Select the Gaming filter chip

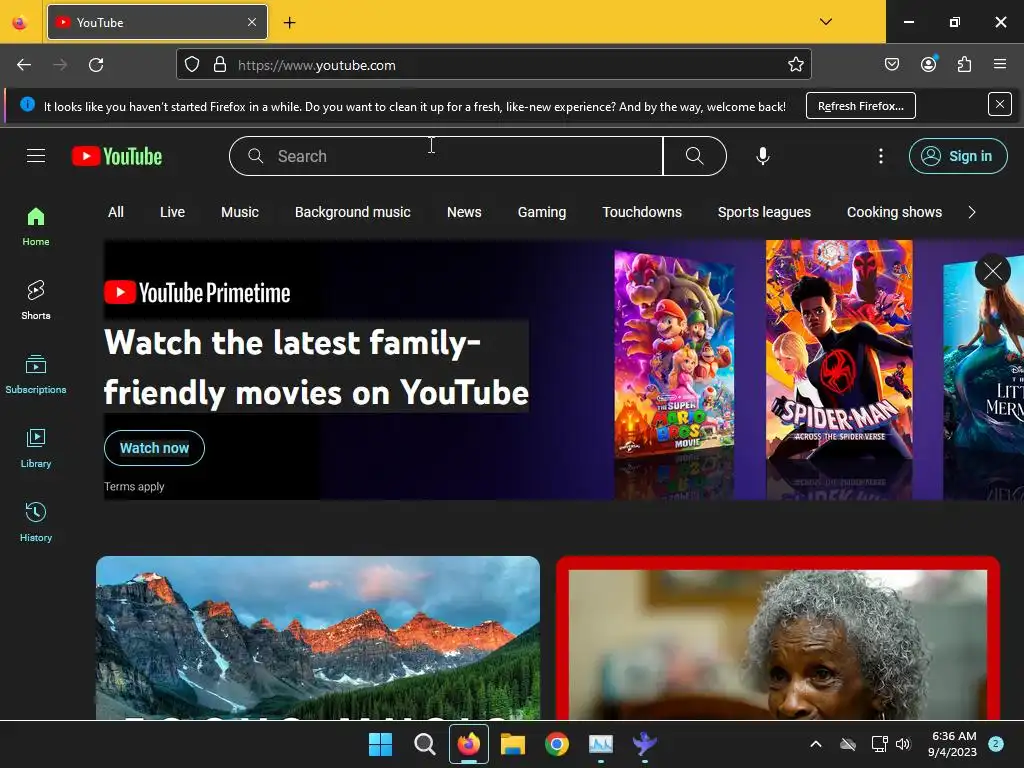click(542, 212)
